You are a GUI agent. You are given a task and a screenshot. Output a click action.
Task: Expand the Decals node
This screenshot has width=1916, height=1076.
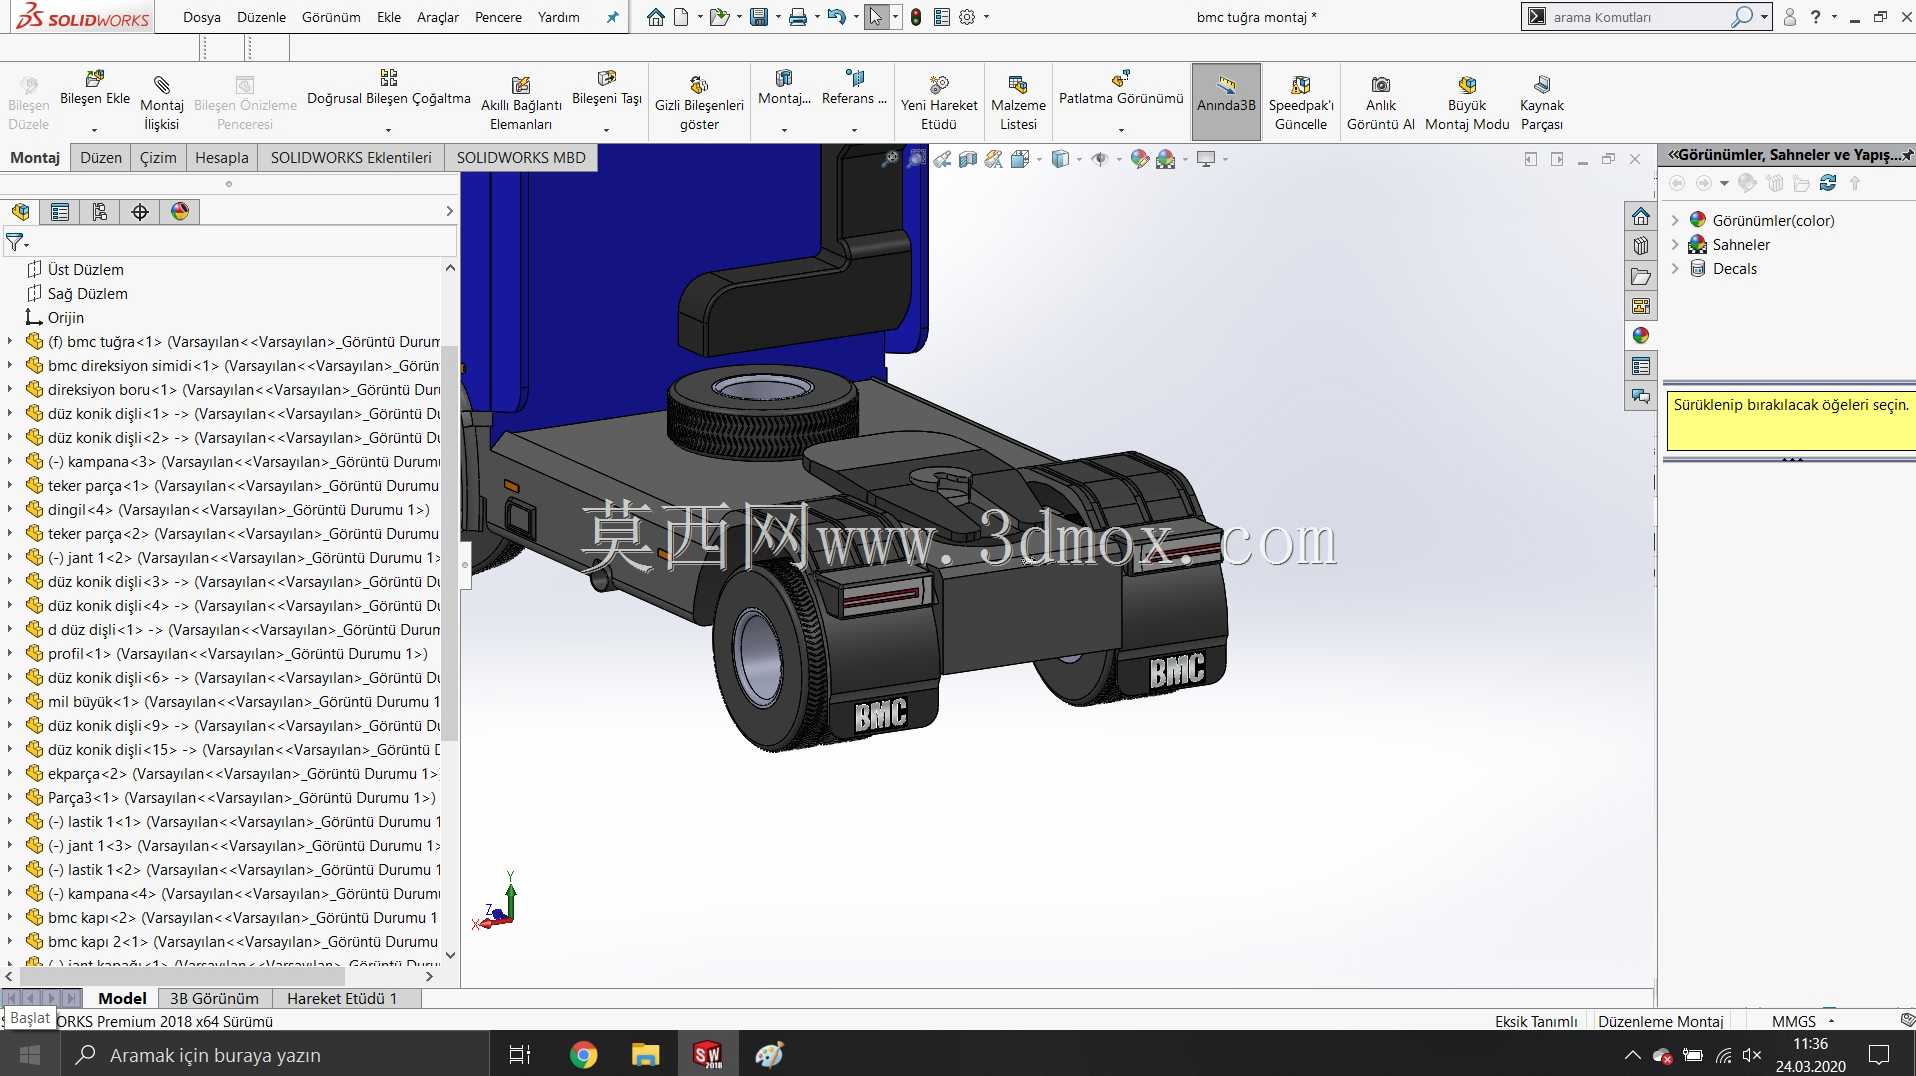[1675, 269]
